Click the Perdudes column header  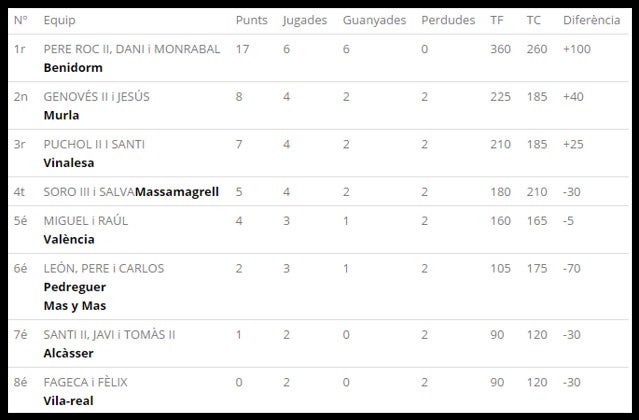point(448,20)
